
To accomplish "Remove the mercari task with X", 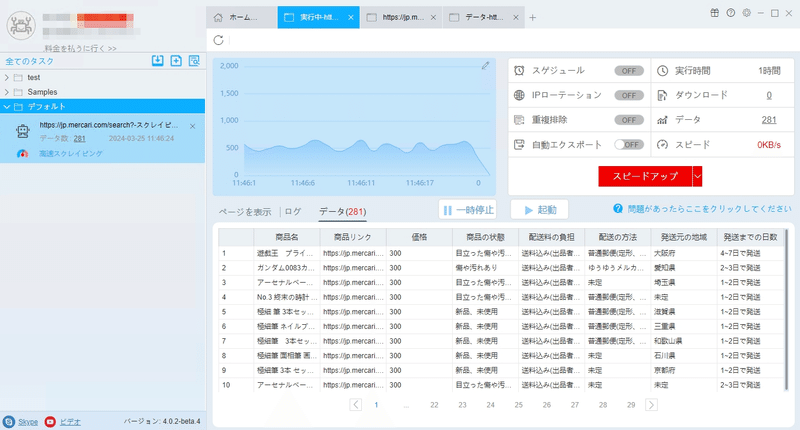I will click(192, 126).
